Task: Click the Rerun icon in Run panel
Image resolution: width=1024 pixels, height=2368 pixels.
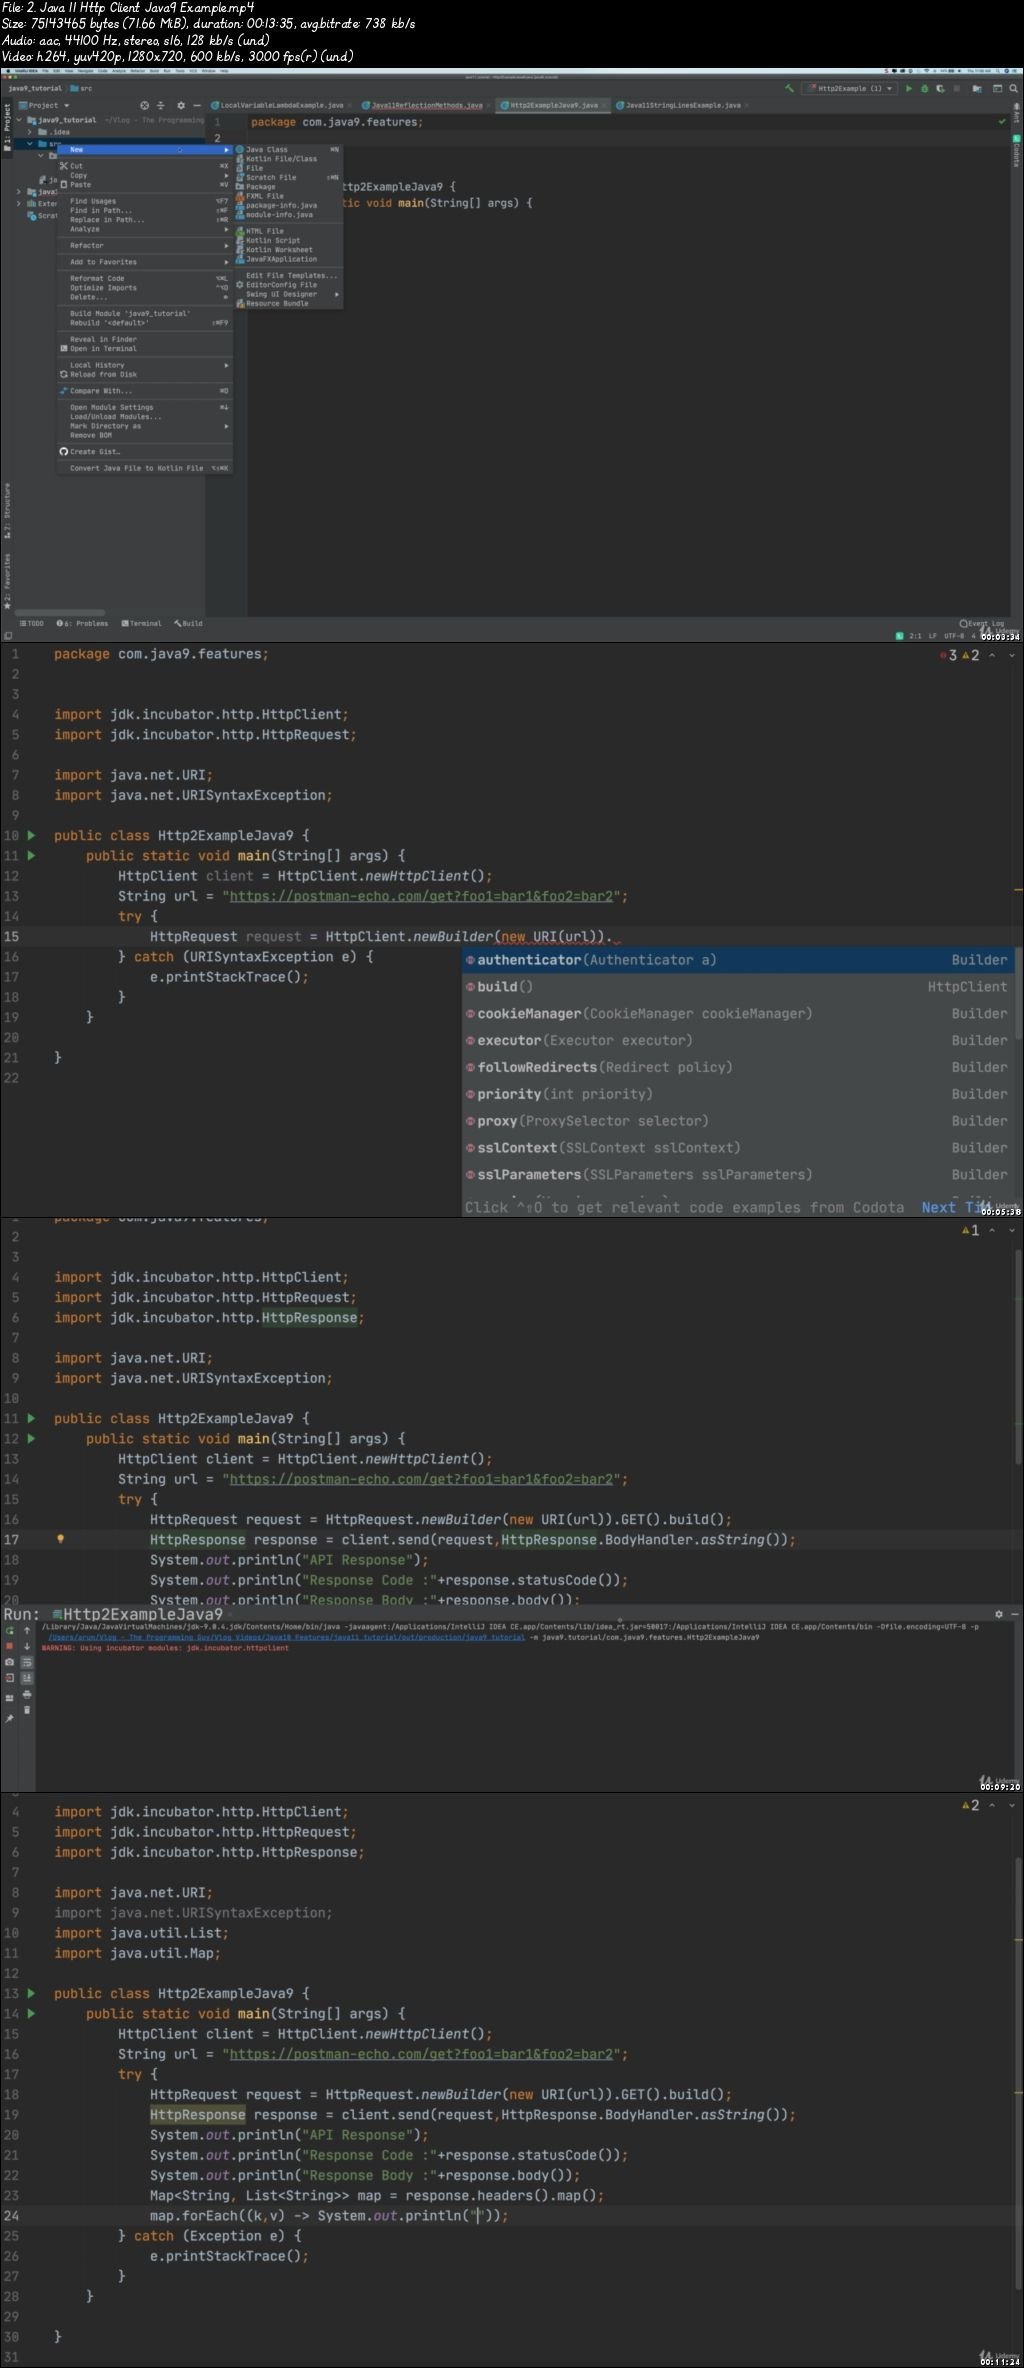Action: coord(10,1630)
